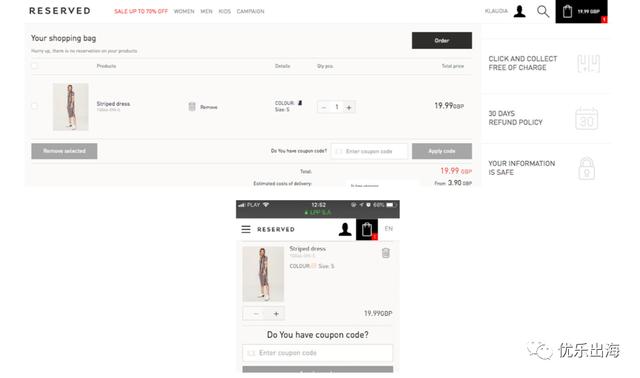
Task: Click the search magnifier icon
Action: (542, 11)
